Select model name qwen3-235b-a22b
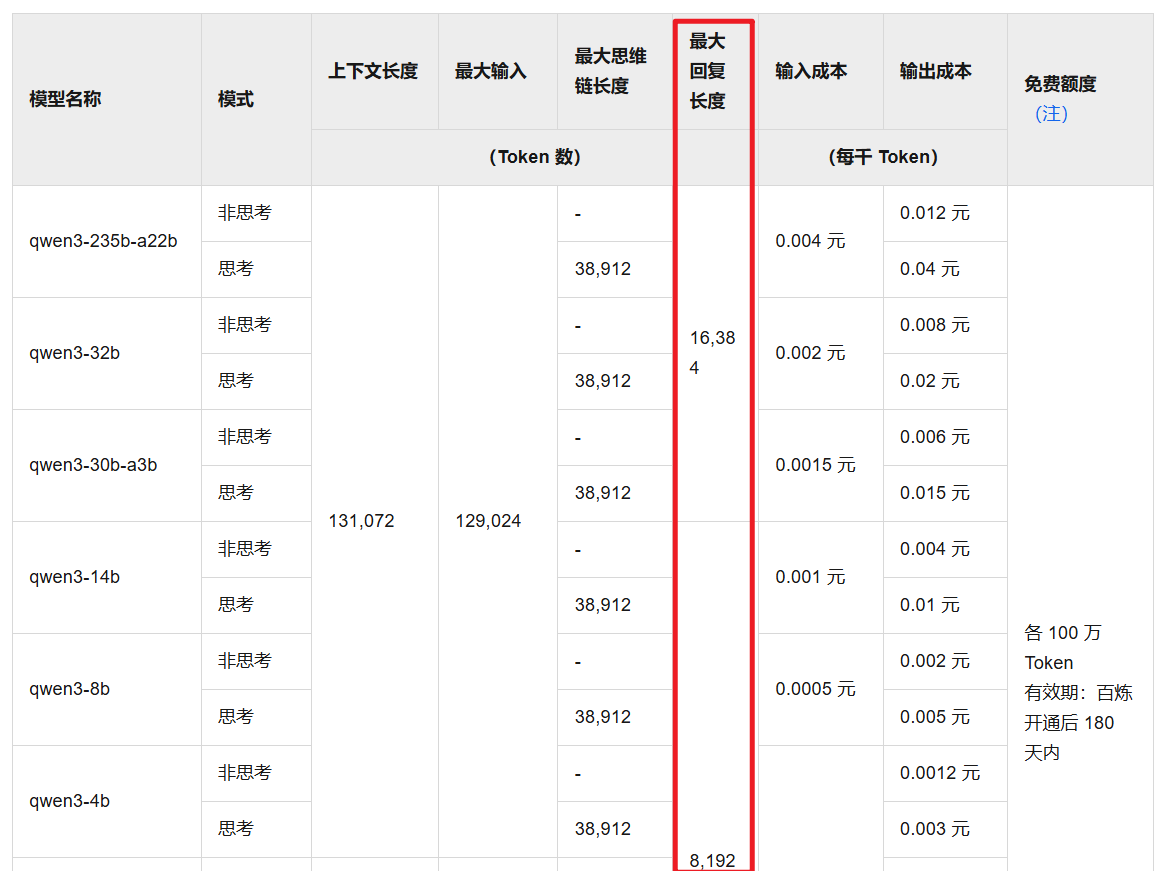The width and height of the screenshot is (1164, 871). pos(103,241)
